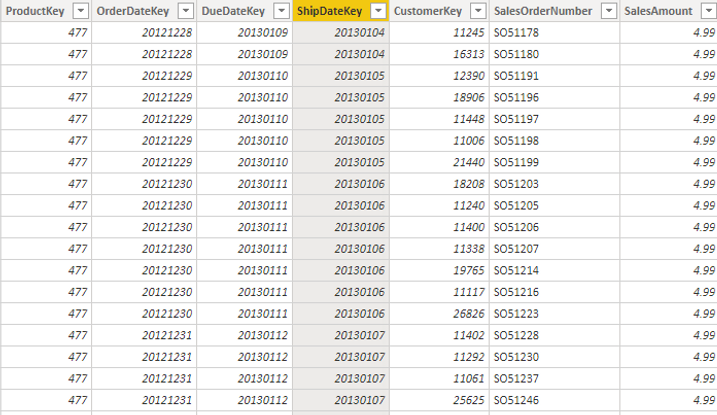Click customer key cell 11240
Image resolution: width=717 pixels, height=415 pixels.
point(439,206)
